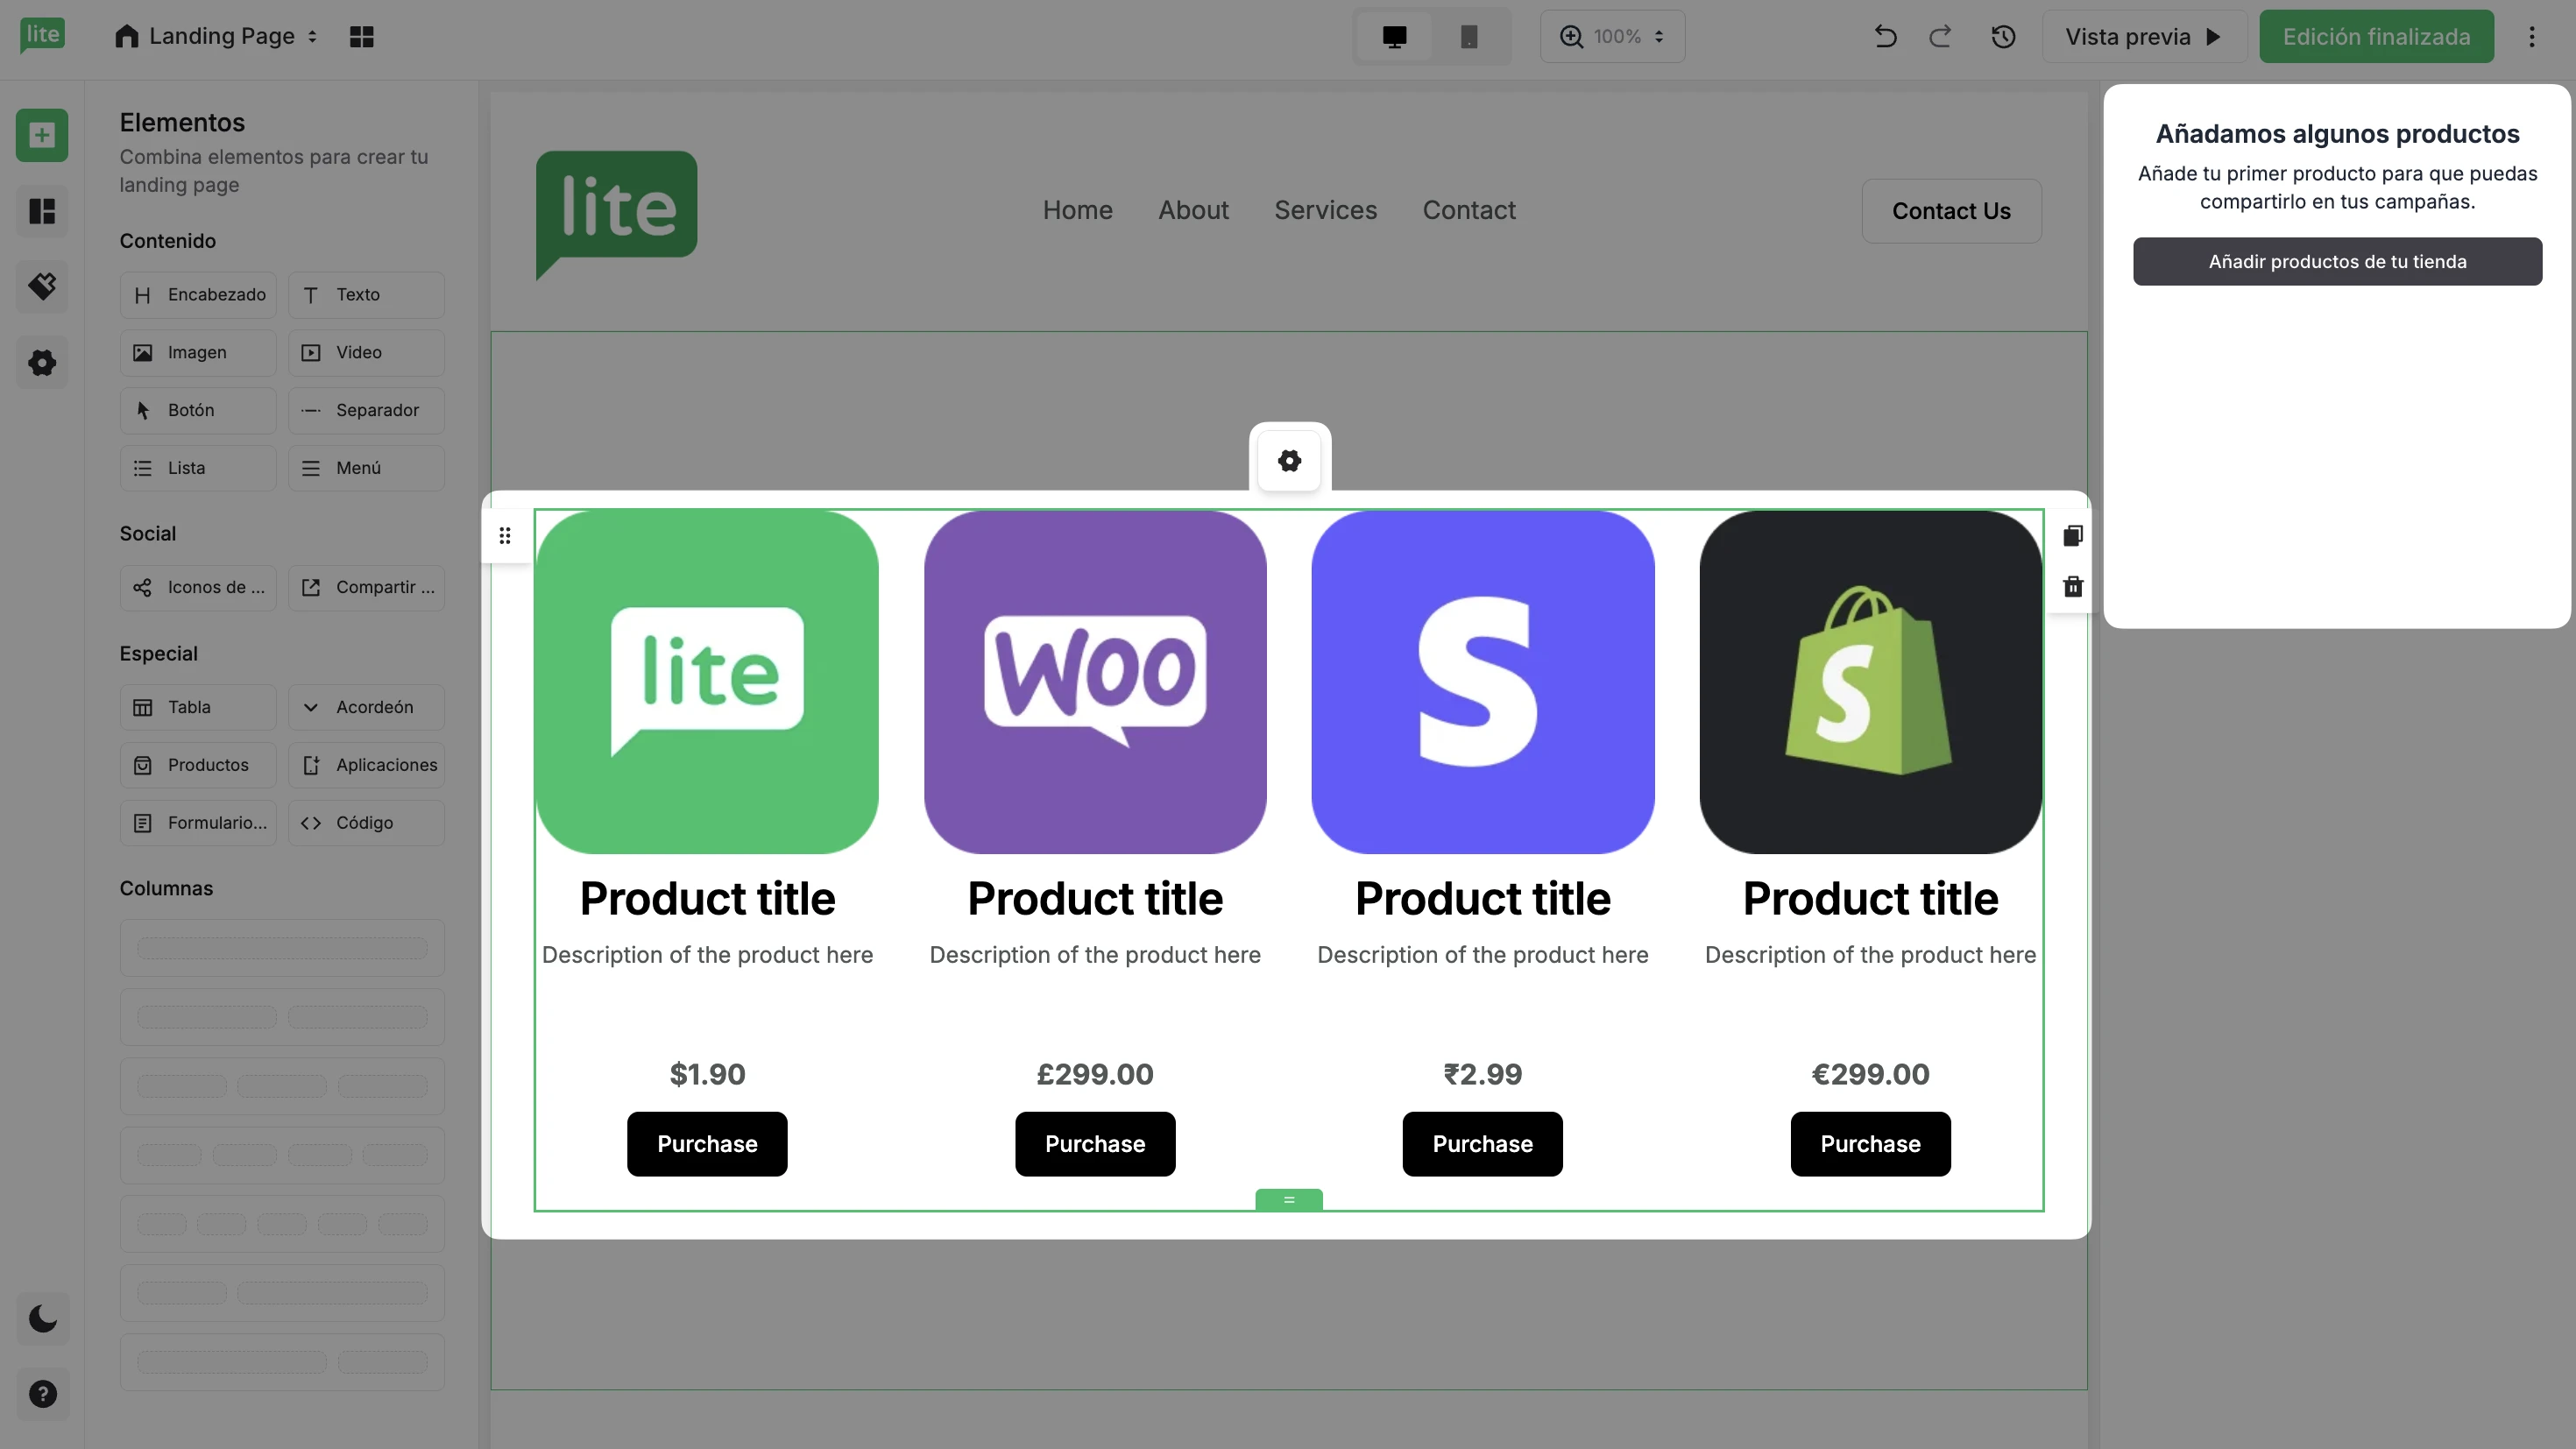
Task: Select the four columns layout
Action: [x=282, y=1155]
